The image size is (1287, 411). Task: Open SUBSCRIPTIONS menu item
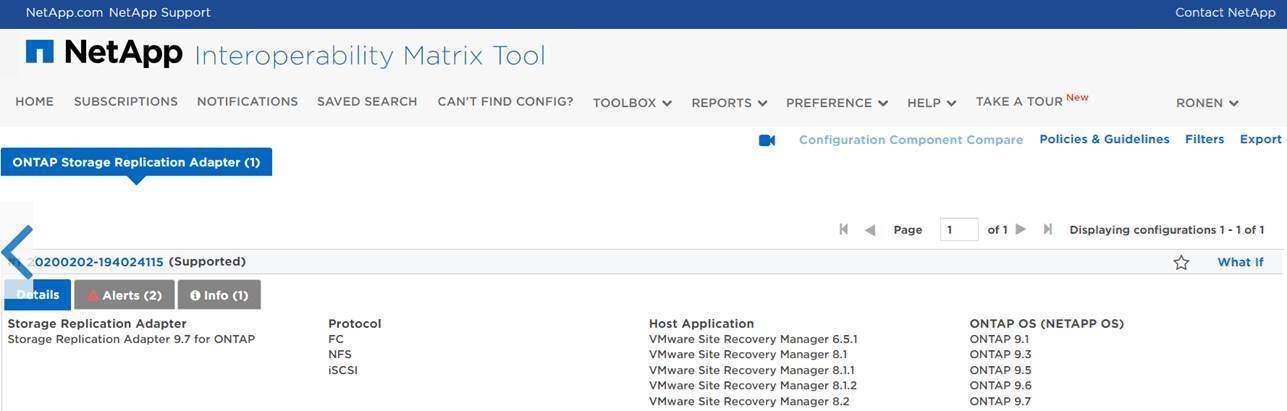click(x=126, y=102)
